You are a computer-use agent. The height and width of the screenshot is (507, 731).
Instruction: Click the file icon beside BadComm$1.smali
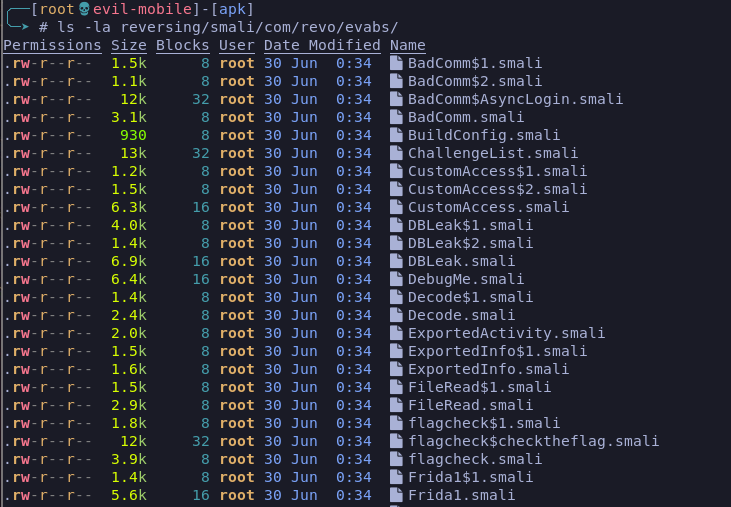(x=396, y=63)
